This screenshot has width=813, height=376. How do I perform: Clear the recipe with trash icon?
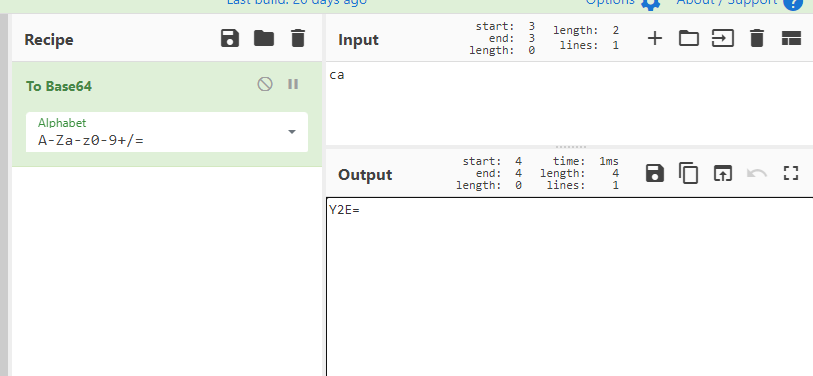click(298, 39)
